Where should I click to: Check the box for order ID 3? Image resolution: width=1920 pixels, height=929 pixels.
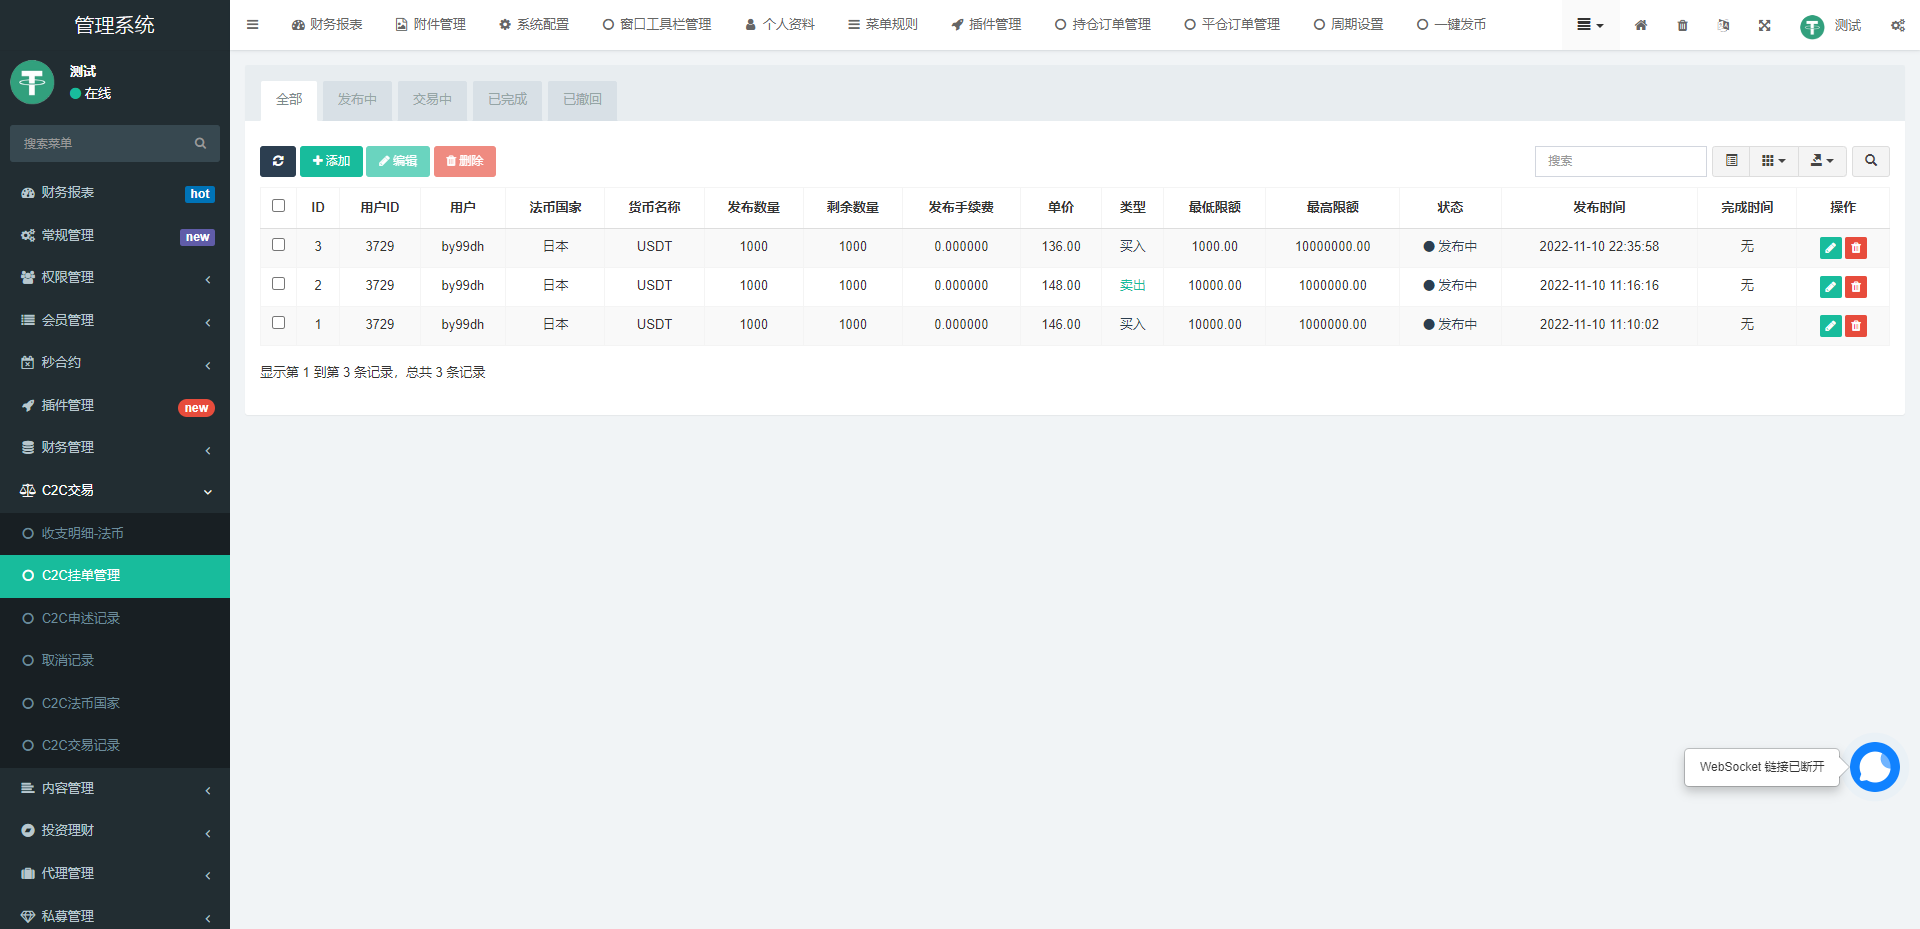pyautogui.click(x=279, y=245)
